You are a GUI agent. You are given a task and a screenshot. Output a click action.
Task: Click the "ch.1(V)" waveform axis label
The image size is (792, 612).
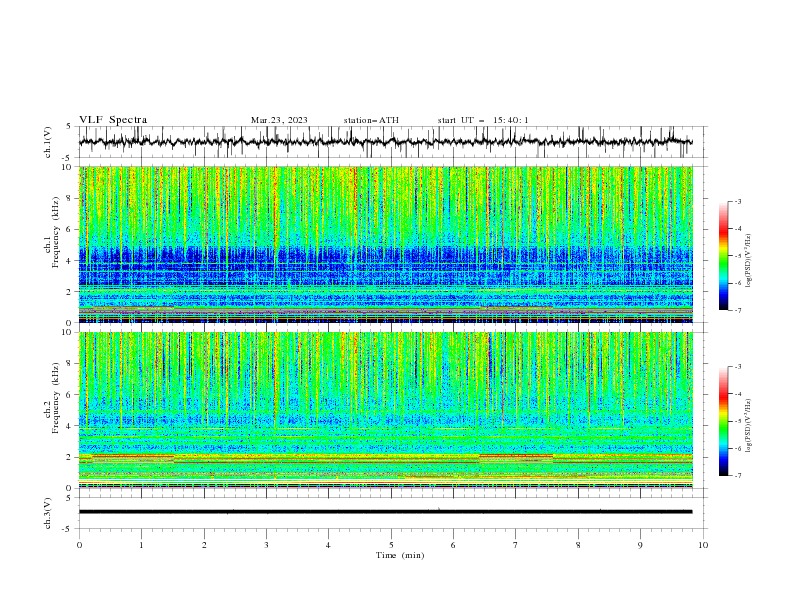(48, 142)
